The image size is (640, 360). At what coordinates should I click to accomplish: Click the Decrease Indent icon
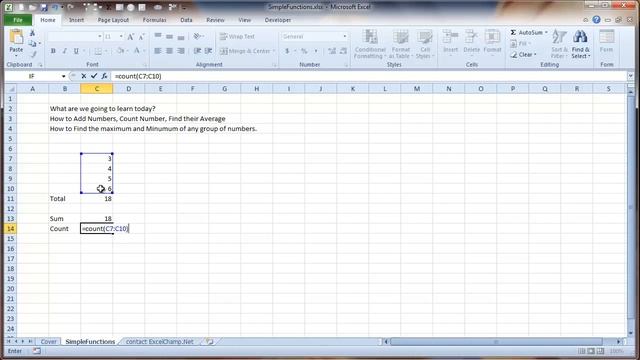(x=197, y=51)
